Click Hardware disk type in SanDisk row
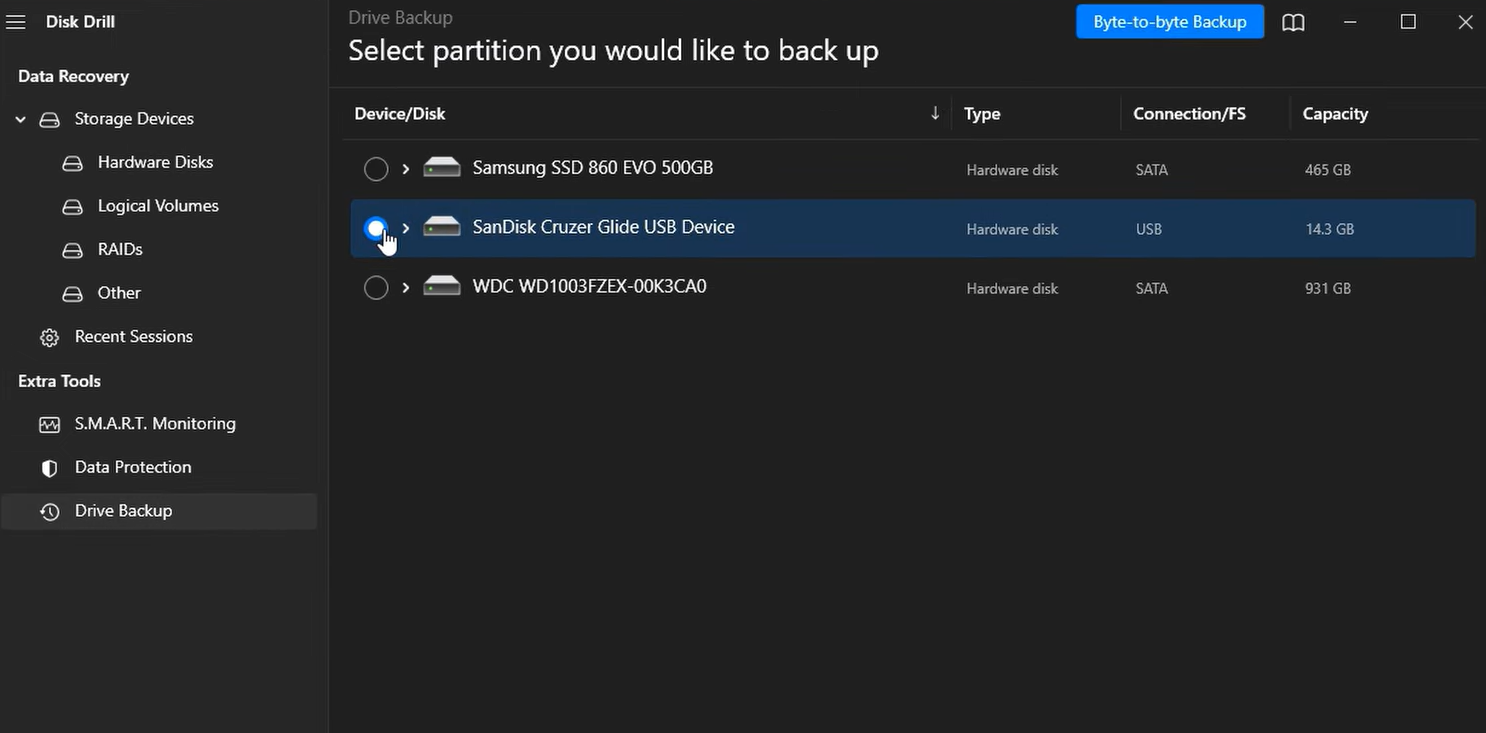Image resolution: width=1486 pixels, height=733 pixels. coord(1012,229)
